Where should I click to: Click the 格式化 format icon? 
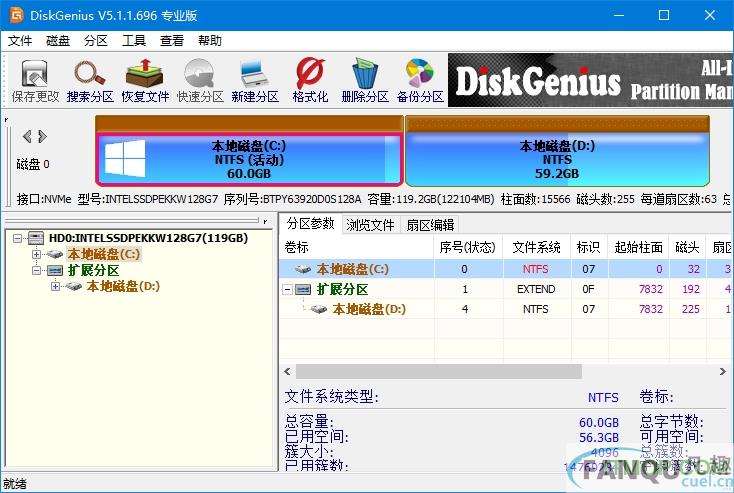(x=310, y=81)
